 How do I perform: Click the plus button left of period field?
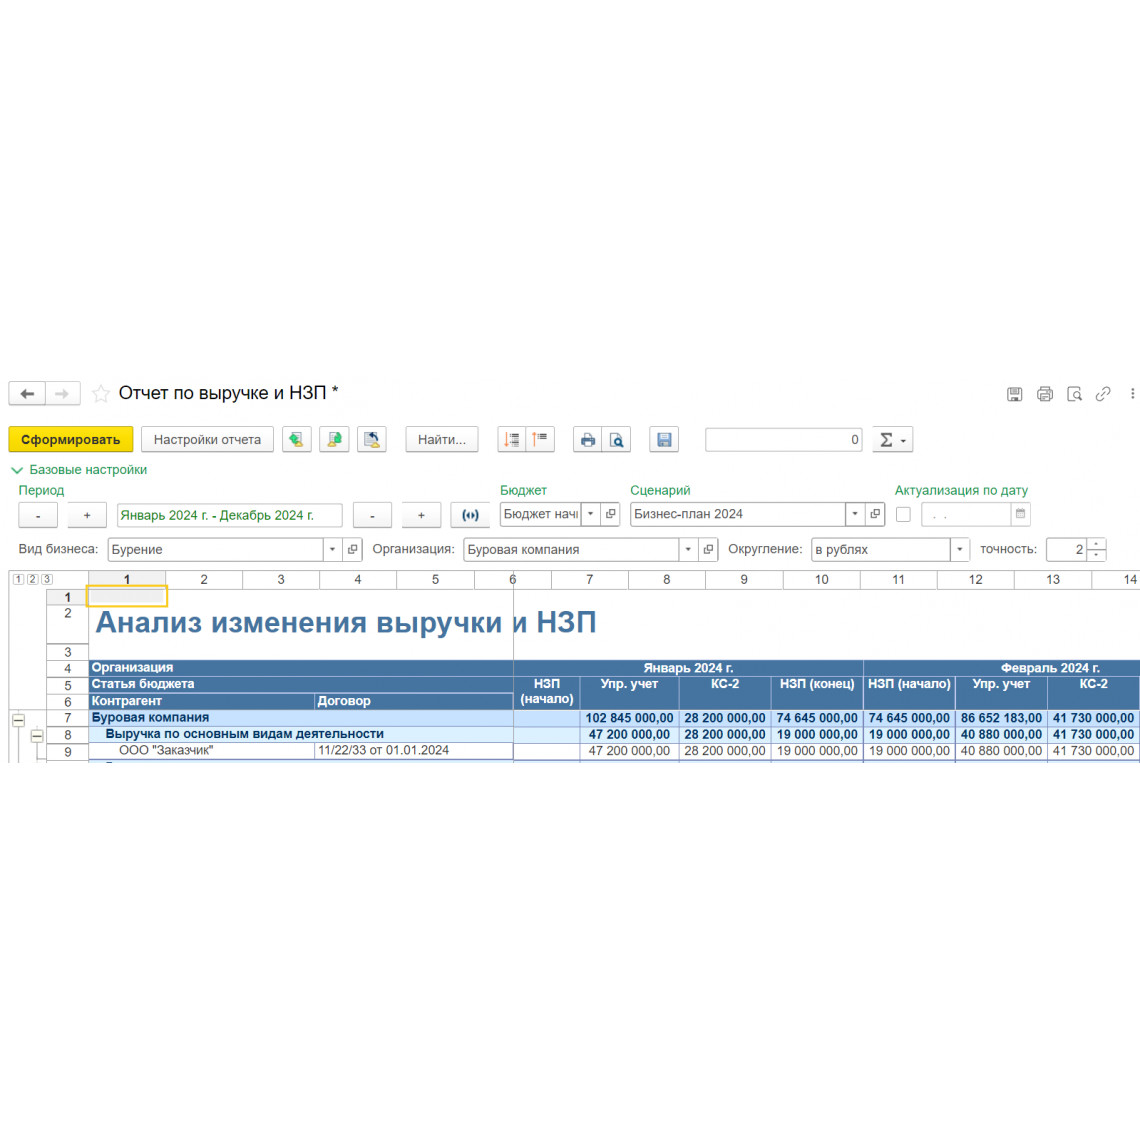tap(87, 515)
